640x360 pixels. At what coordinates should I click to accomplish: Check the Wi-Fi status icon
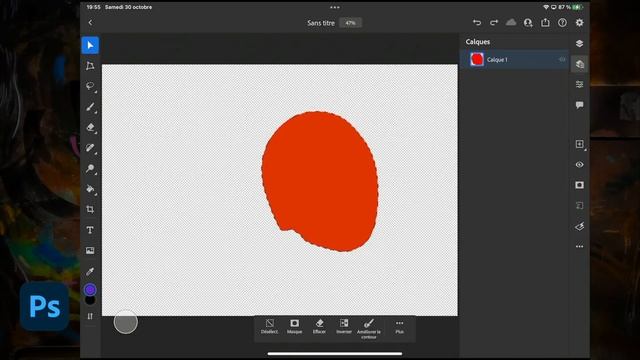(x=546, y=7)
